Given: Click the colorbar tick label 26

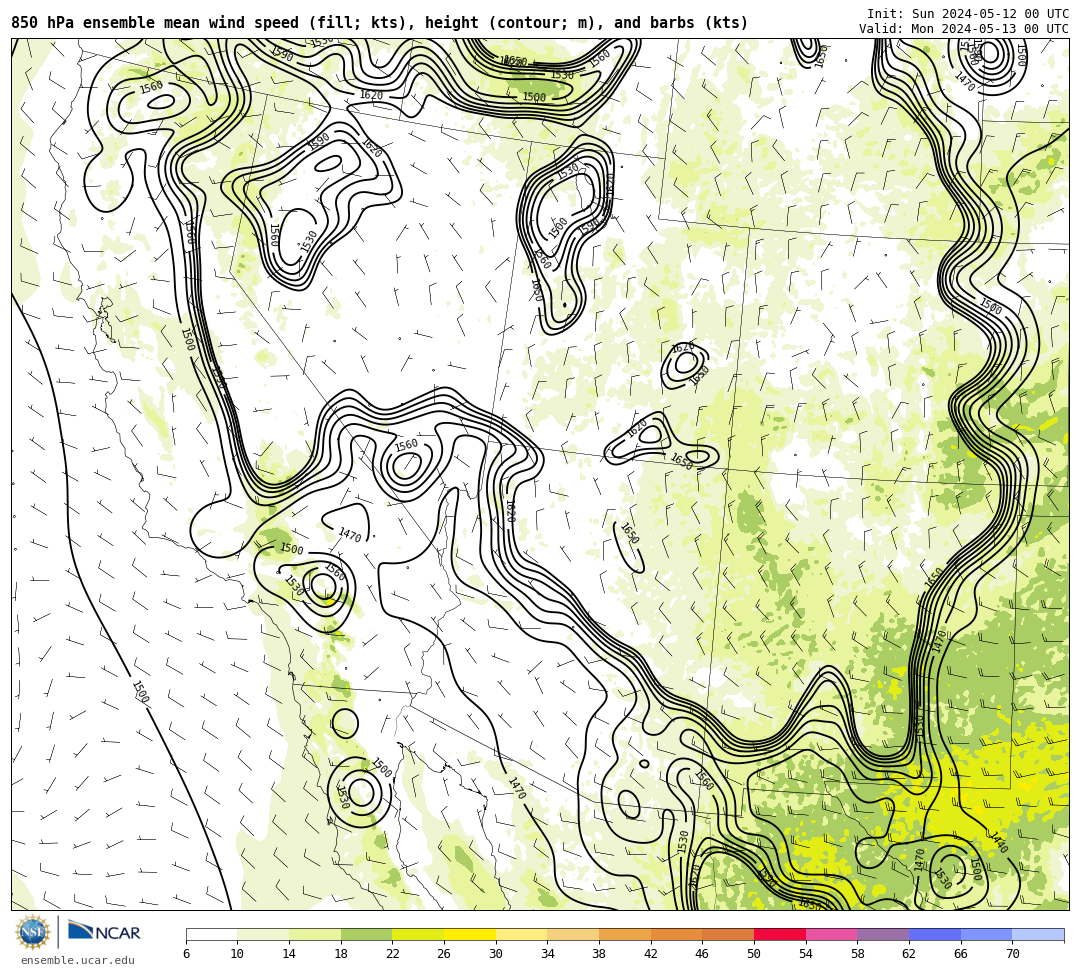Looking at the screenshot, I should pyautogui.click(x=444, y=954).
